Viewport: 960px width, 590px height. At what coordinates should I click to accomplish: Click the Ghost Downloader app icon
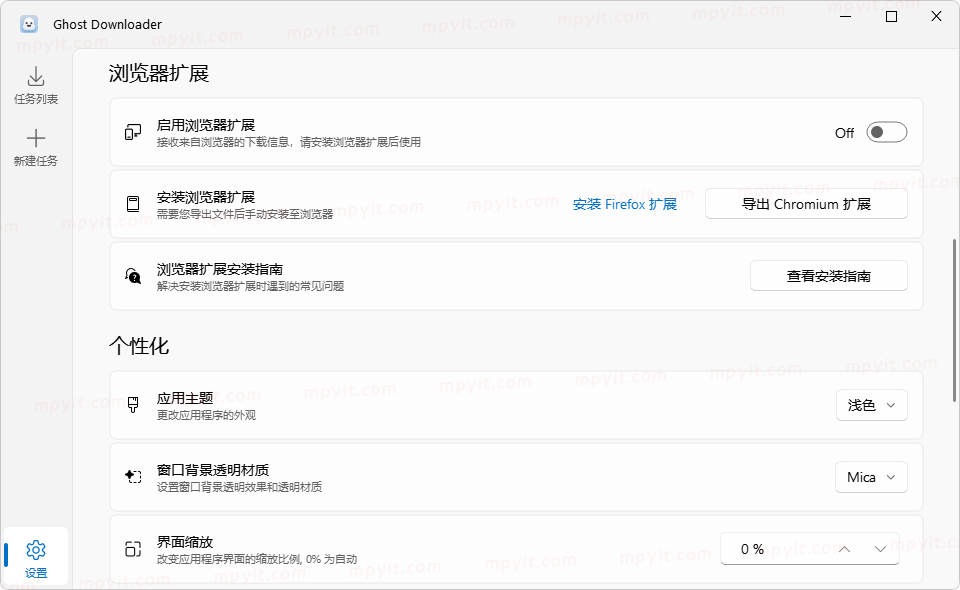point(29,24)
